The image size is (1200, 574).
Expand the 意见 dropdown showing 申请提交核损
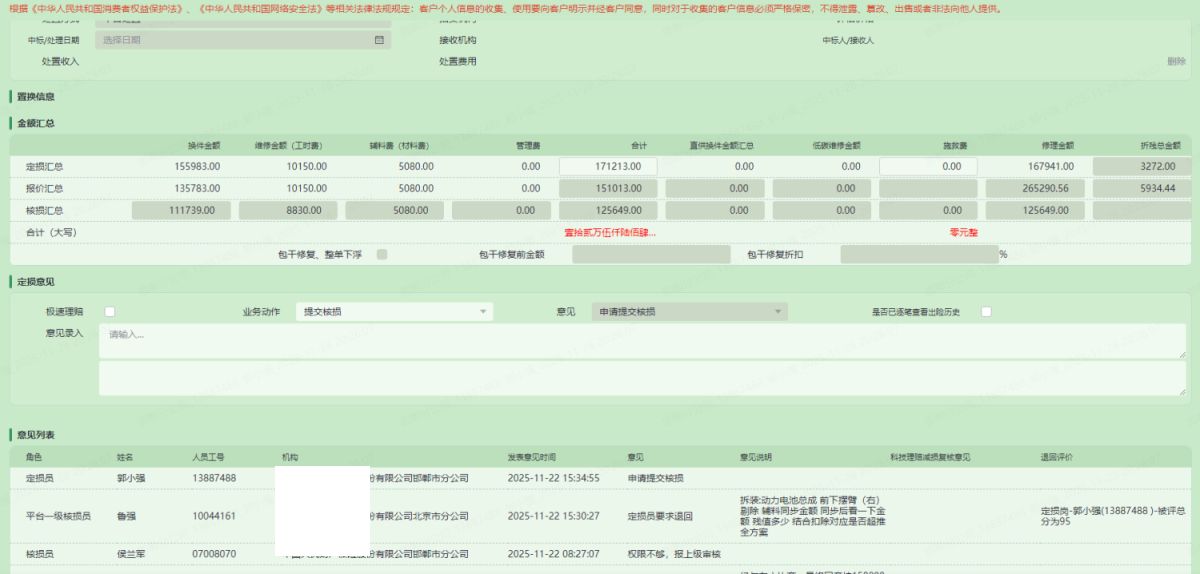point(777,312)
